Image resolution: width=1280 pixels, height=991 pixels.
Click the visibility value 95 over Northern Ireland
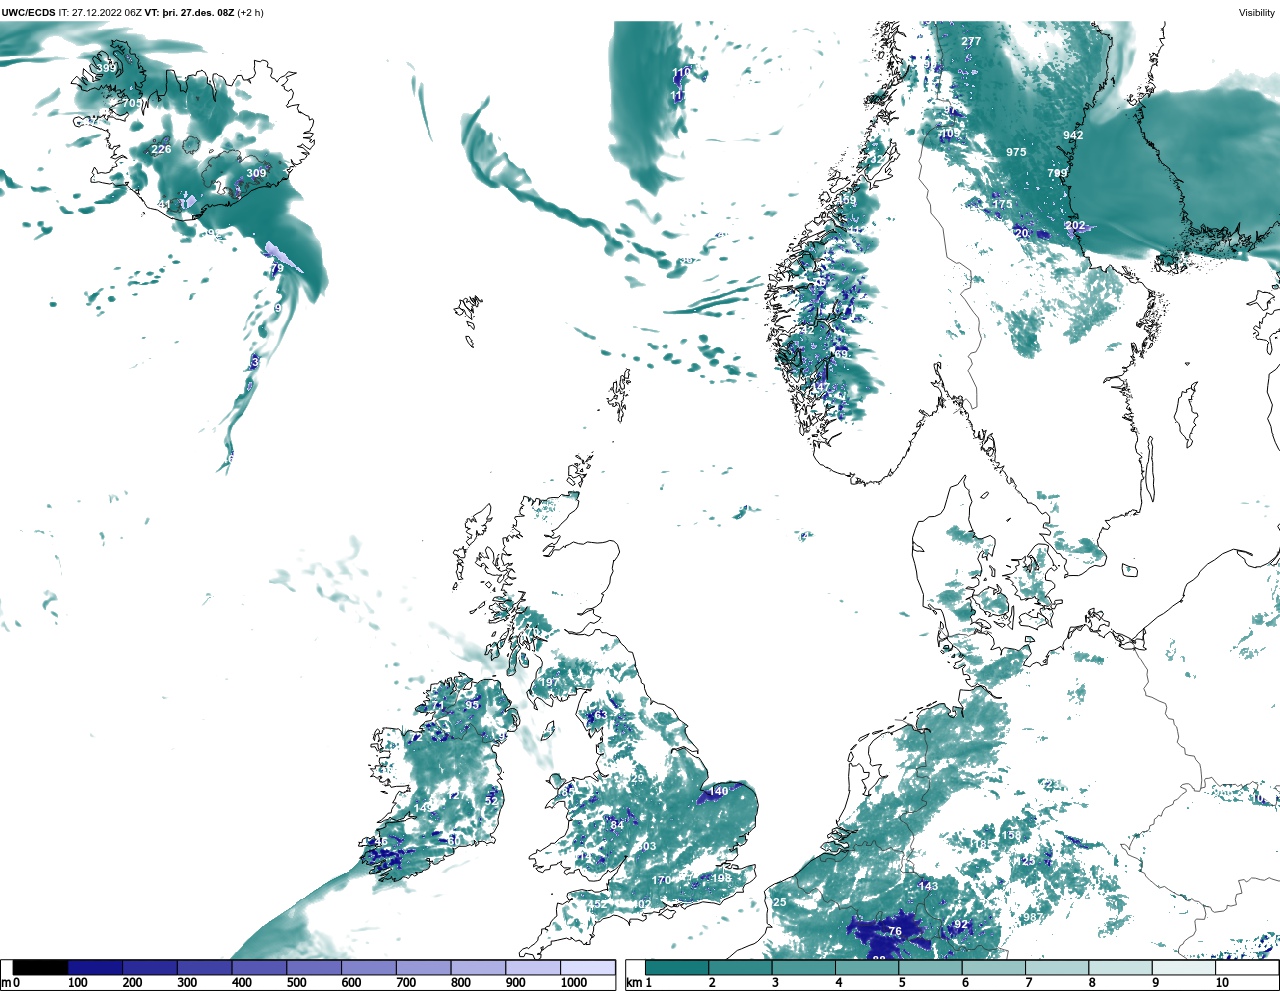[472, 705]
